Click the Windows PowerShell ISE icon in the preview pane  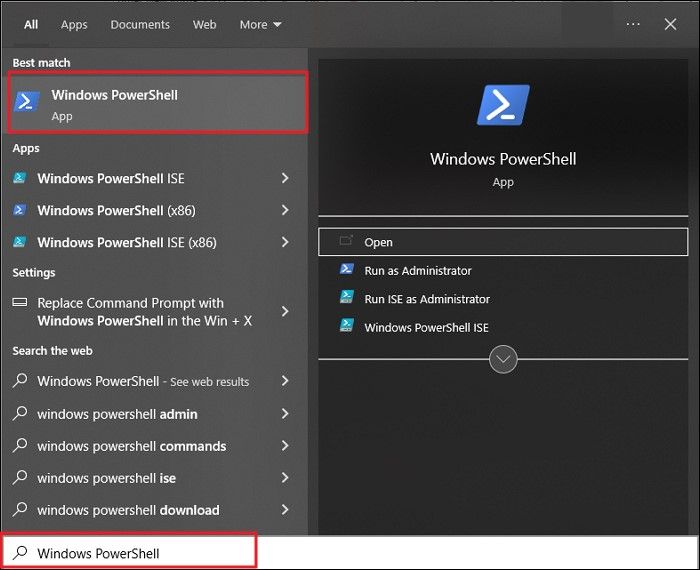click(347, 326)
